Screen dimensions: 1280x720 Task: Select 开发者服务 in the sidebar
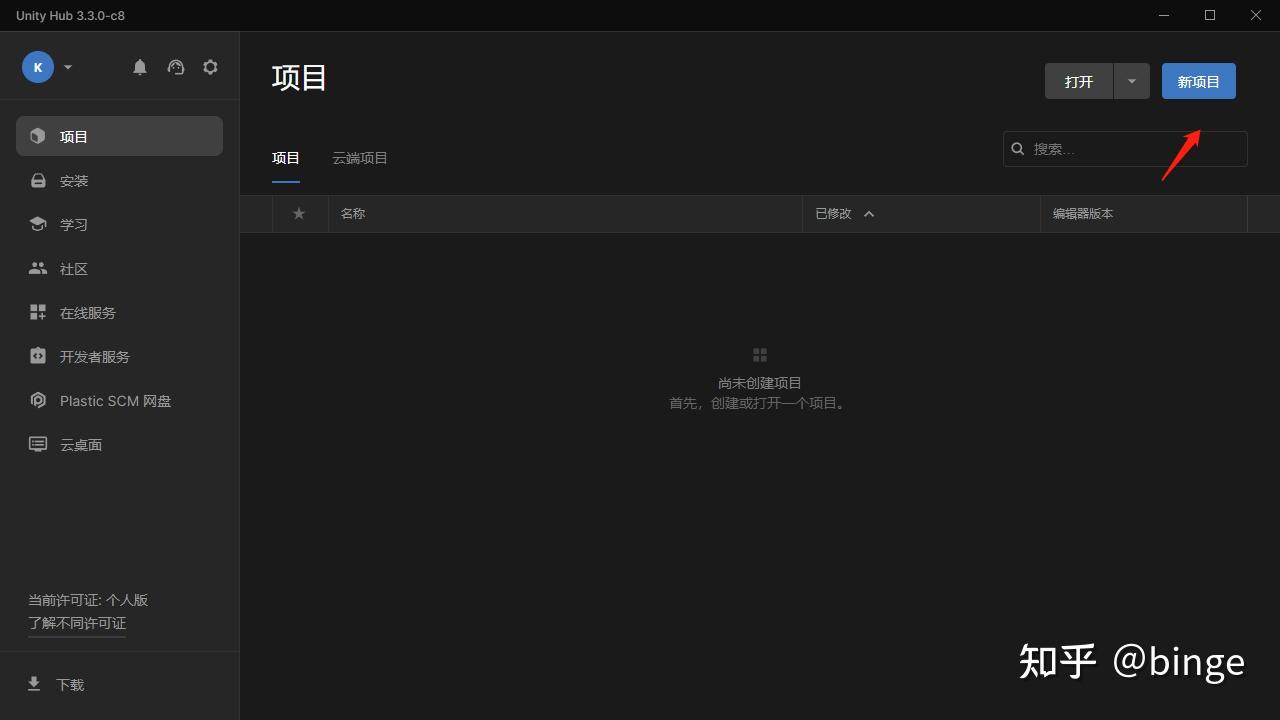tap(95, 356)
